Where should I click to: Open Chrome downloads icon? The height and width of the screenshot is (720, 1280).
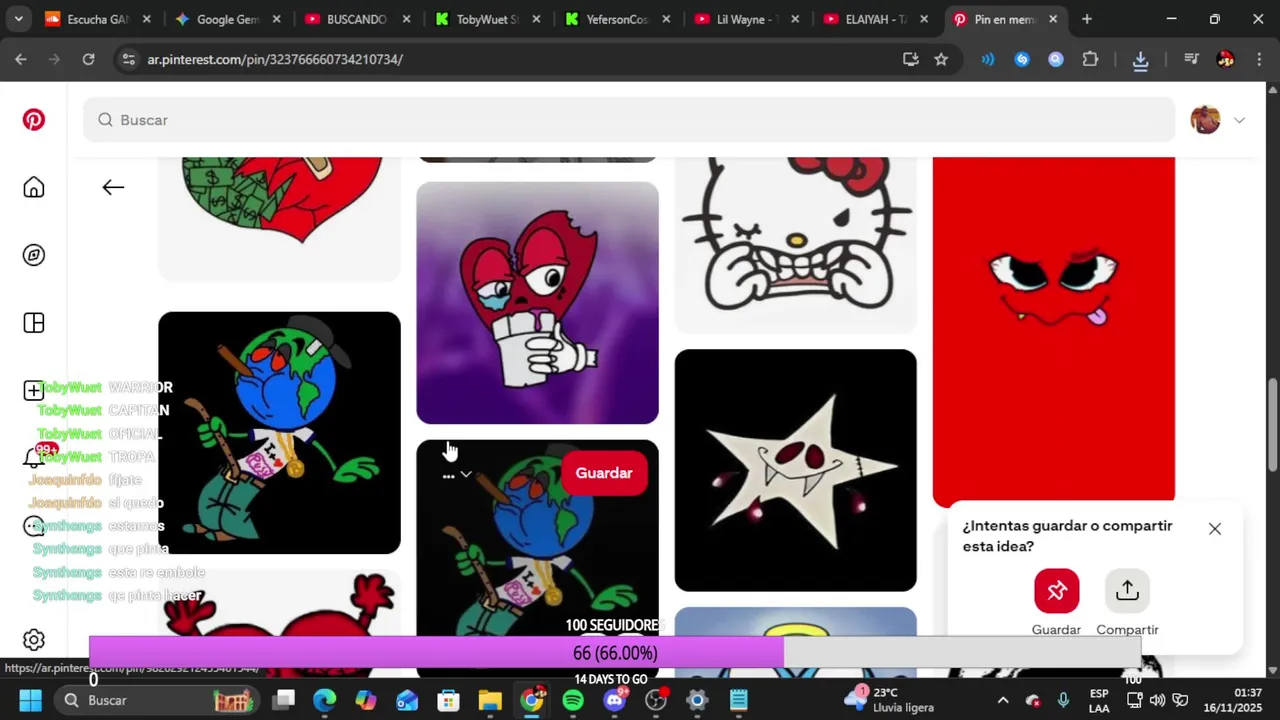coord(1140,60)
